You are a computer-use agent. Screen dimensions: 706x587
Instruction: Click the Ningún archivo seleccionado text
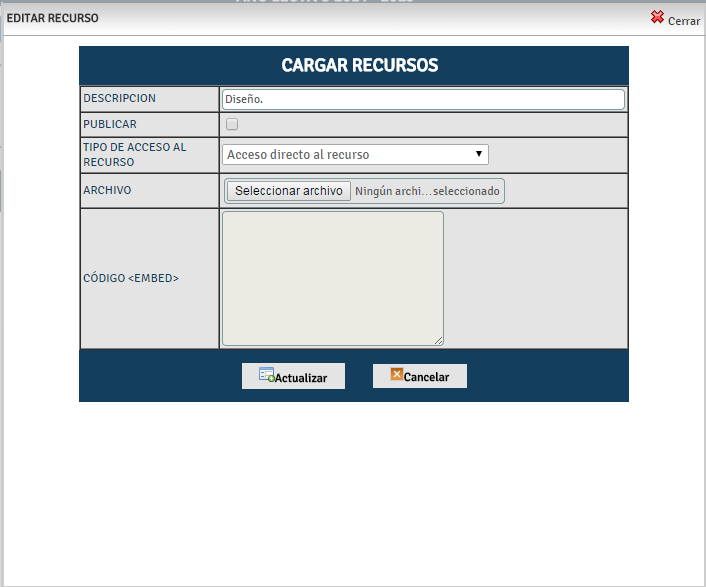click(427, 191)
